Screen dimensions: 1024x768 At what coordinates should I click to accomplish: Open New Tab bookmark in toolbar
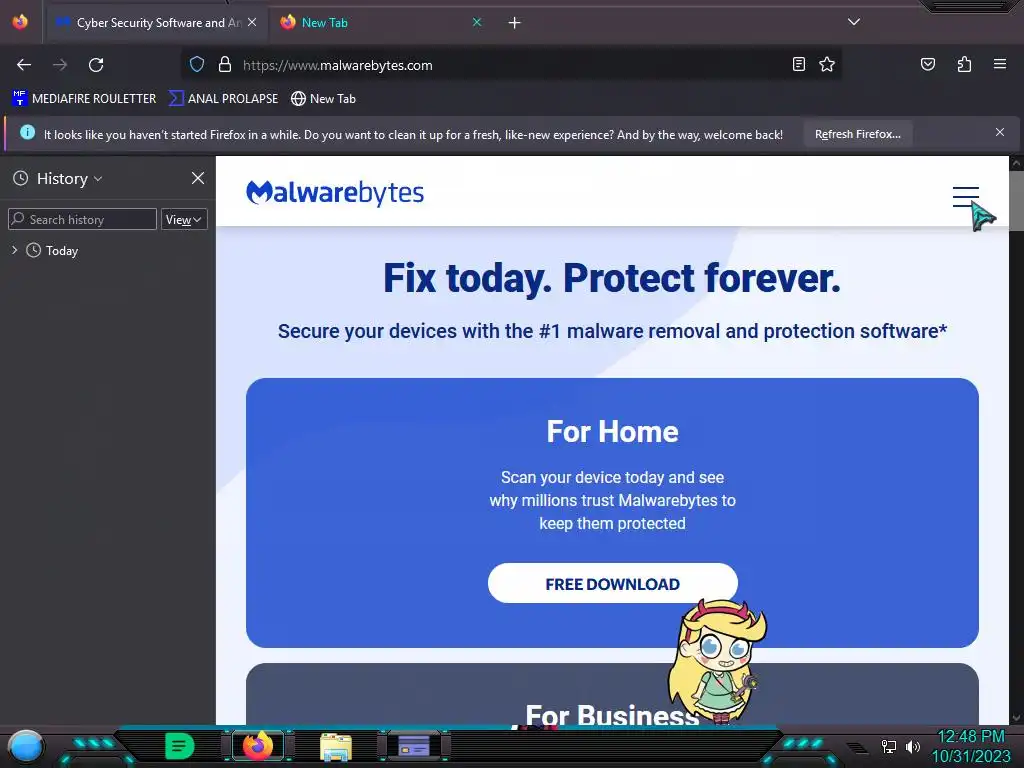324,99
